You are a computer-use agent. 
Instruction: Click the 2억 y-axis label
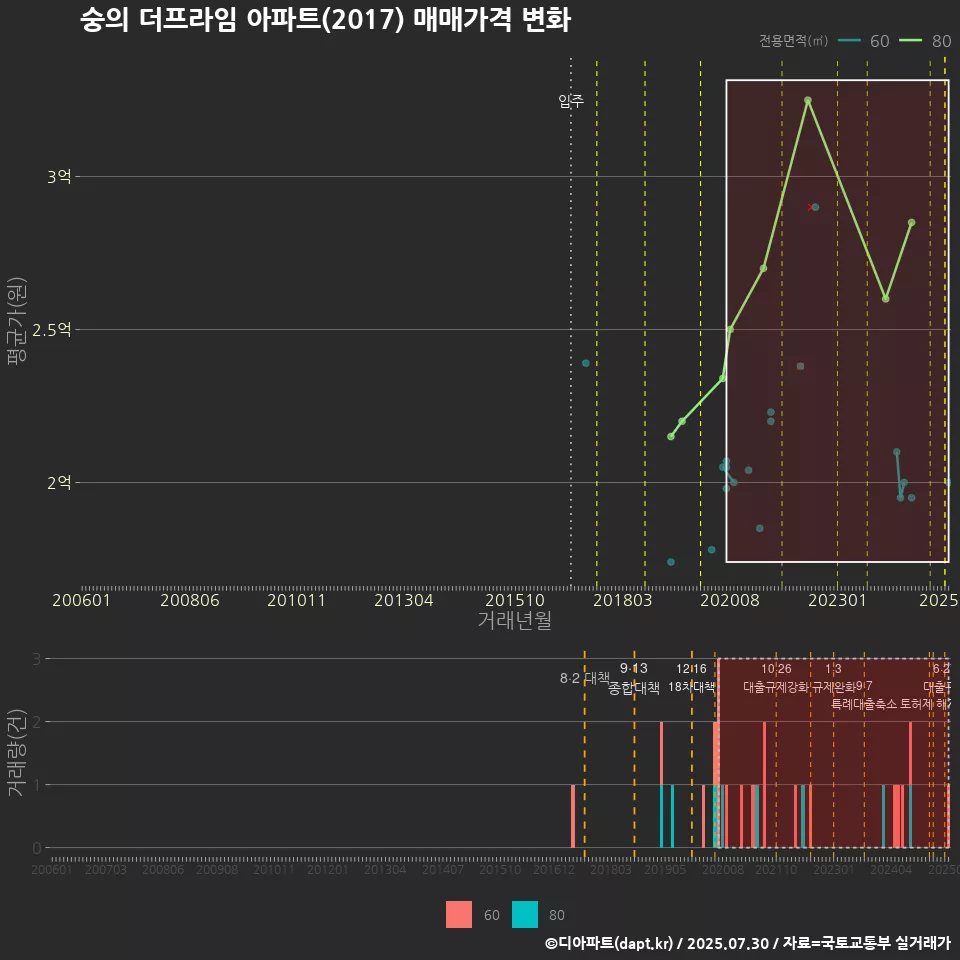point(59,482)
